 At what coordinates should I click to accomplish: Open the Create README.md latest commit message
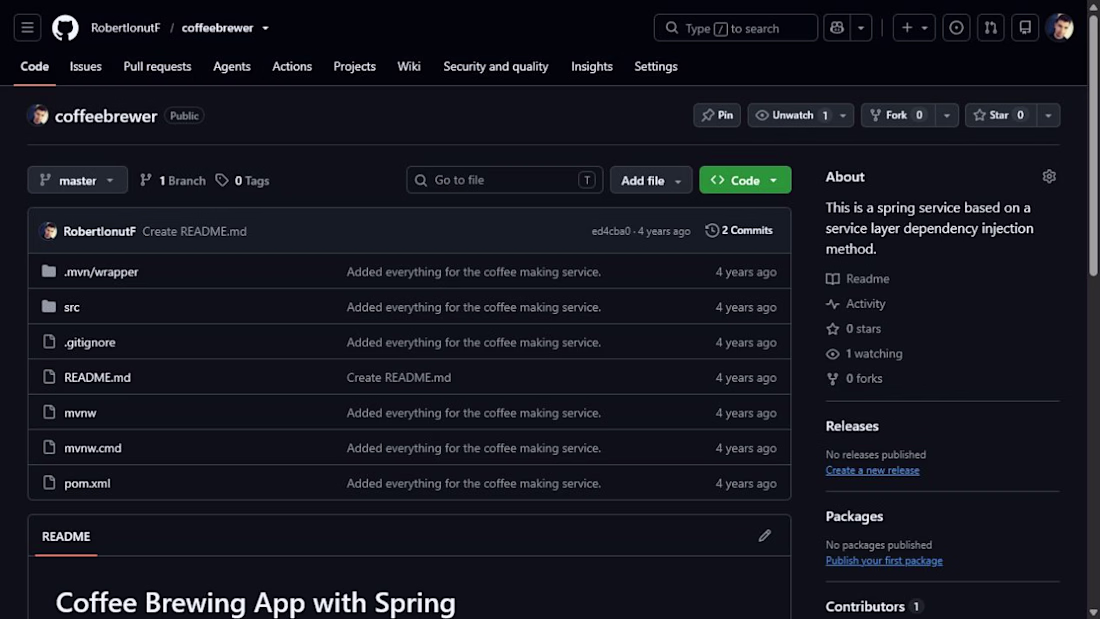(194, 231)
